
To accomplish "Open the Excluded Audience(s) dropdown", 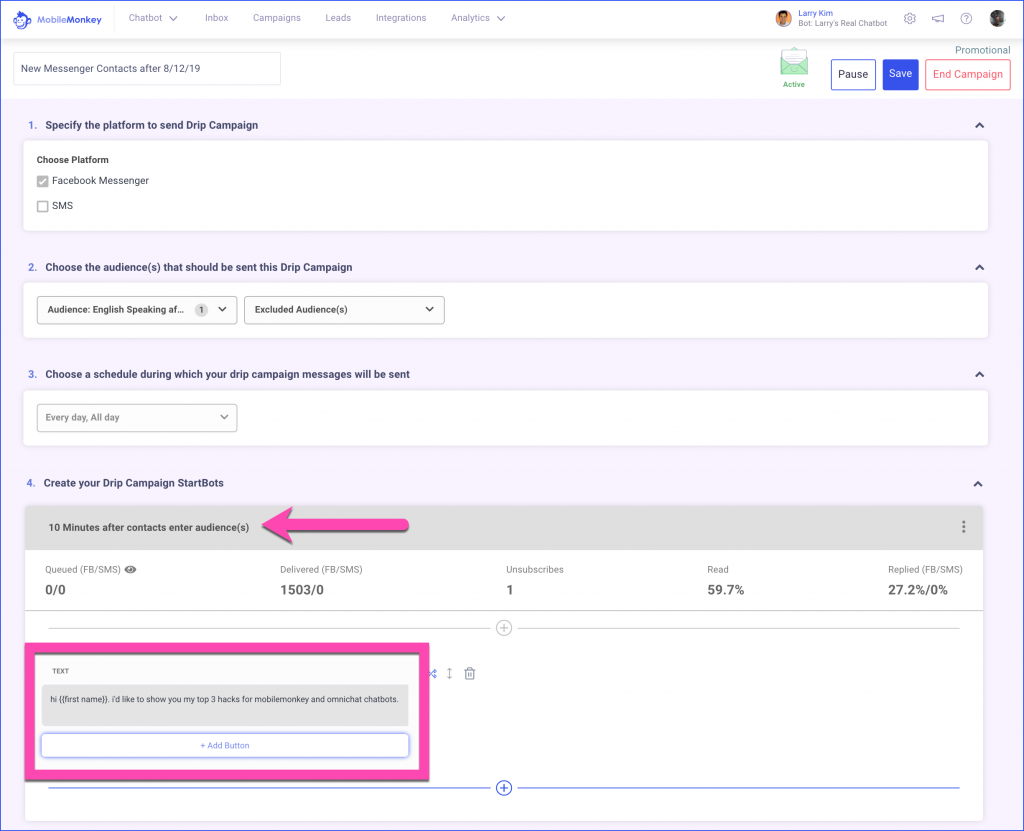I will pyautogui.click(x=344, y=310).
